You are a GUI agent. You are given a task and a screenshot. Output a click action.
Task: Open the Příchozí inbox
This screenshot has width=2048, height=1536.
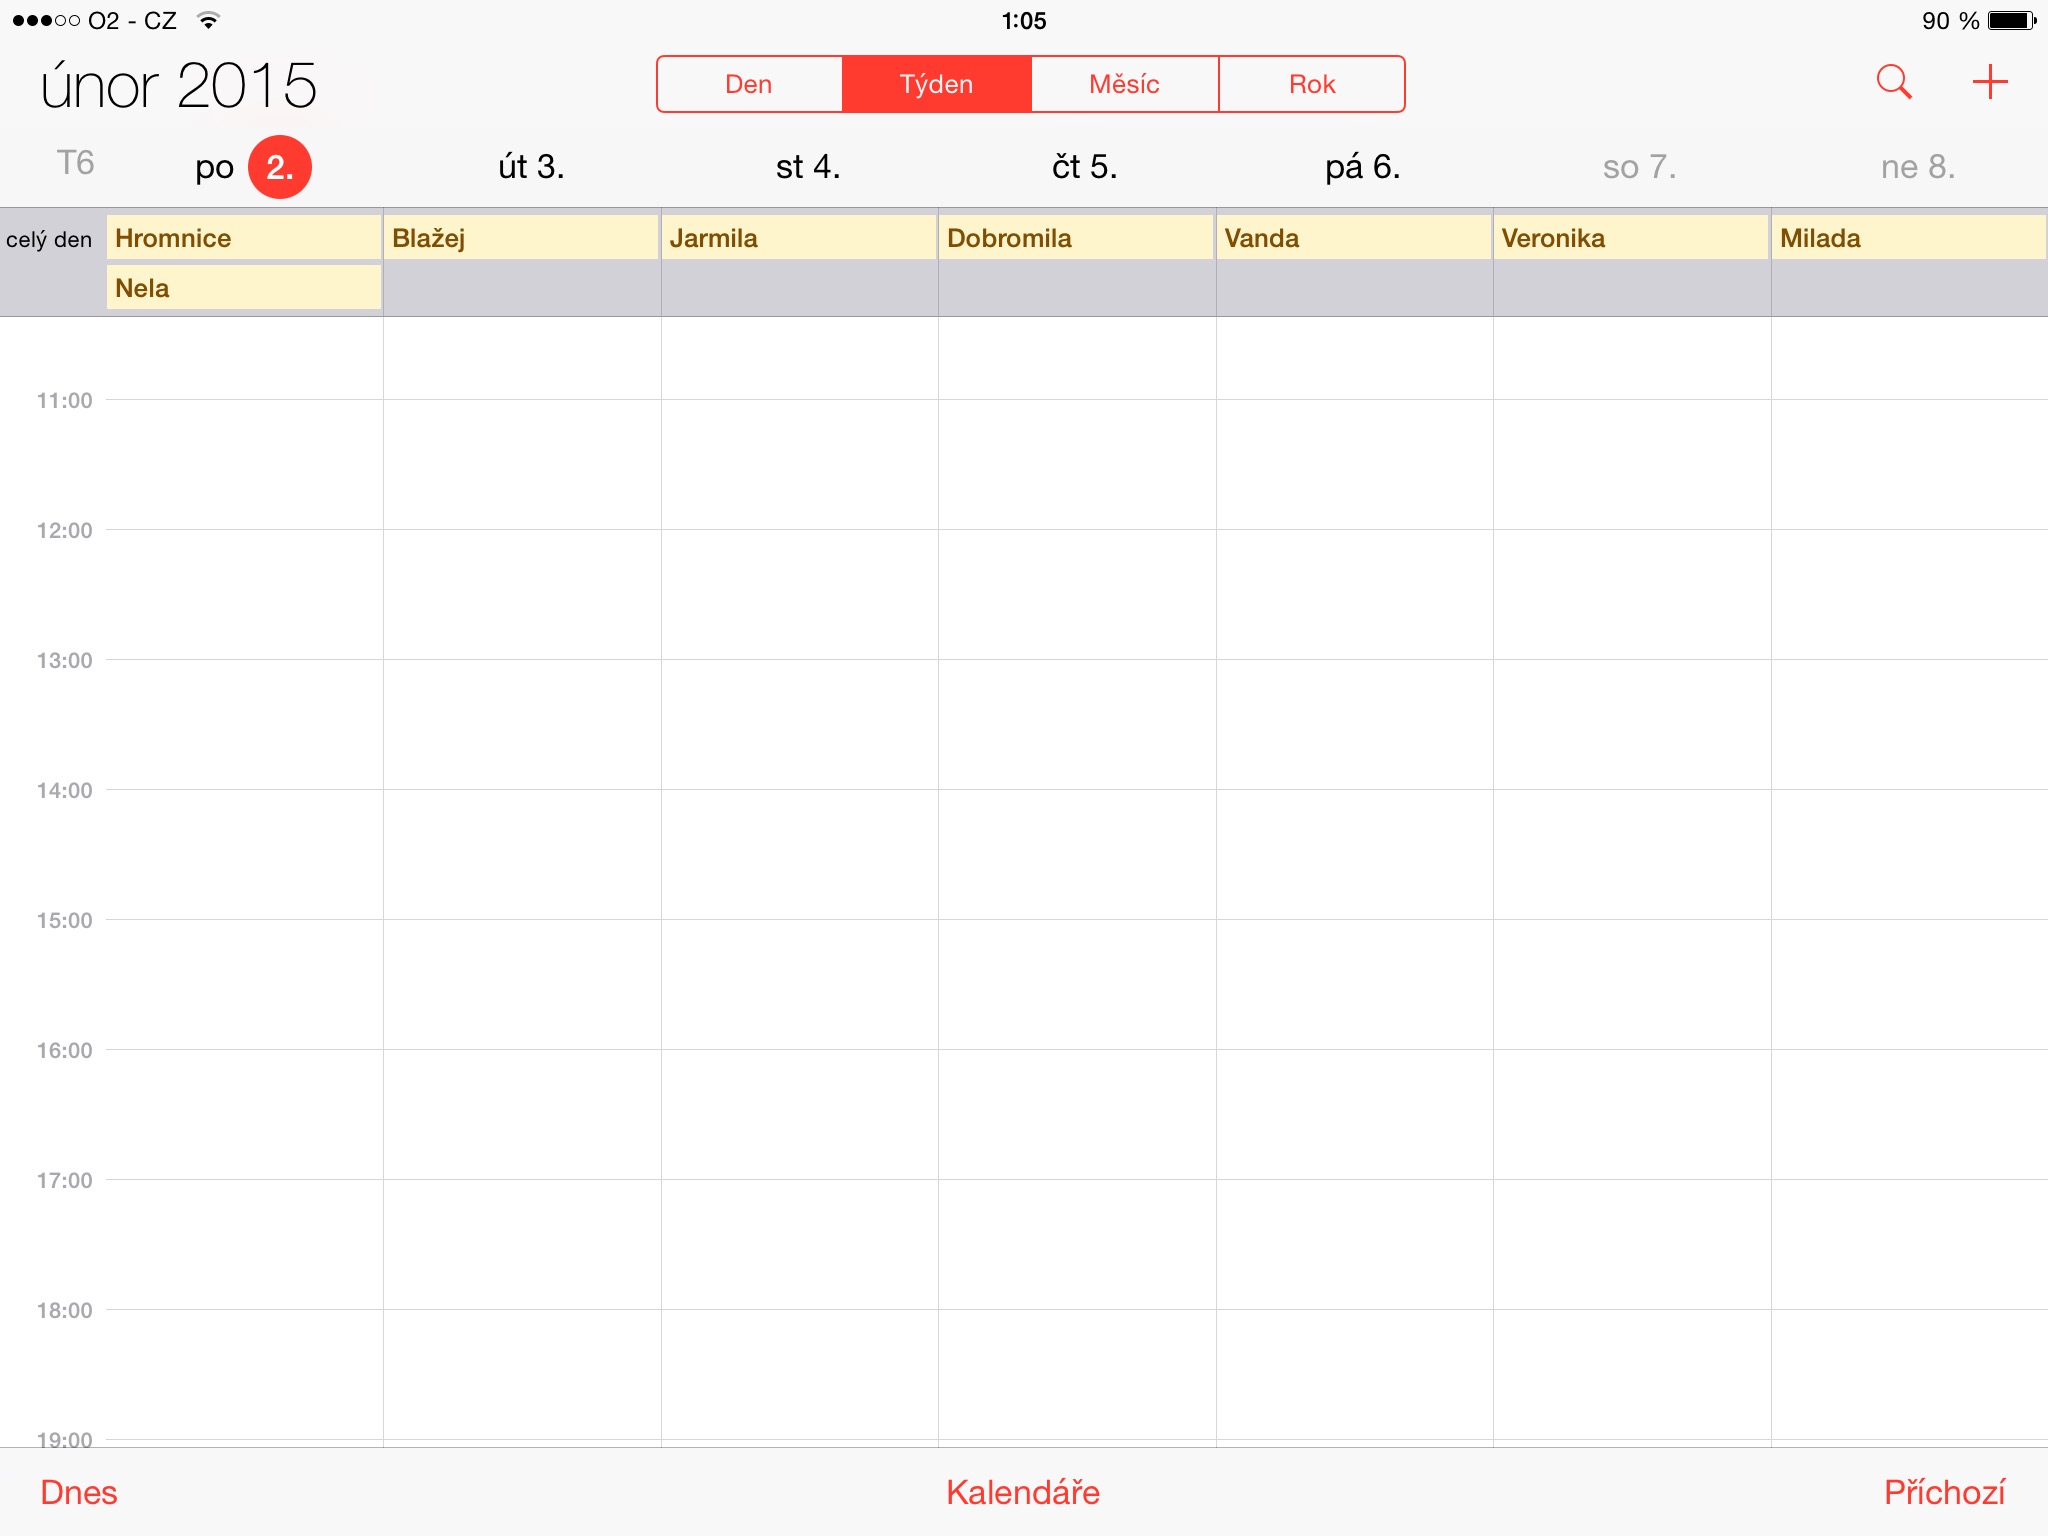click(1945, 1492)
